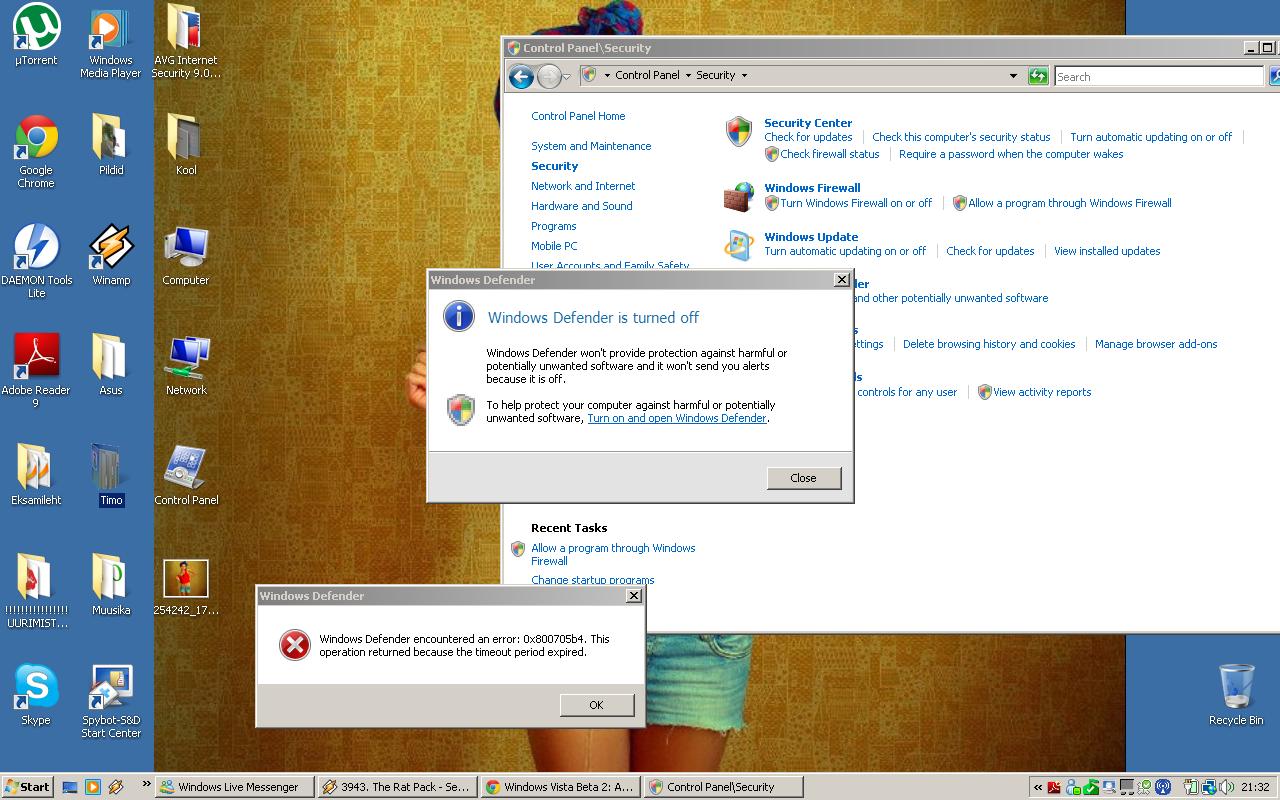
Task: Open Adobe Reader 9 shortcut
Action: [36, 358]
